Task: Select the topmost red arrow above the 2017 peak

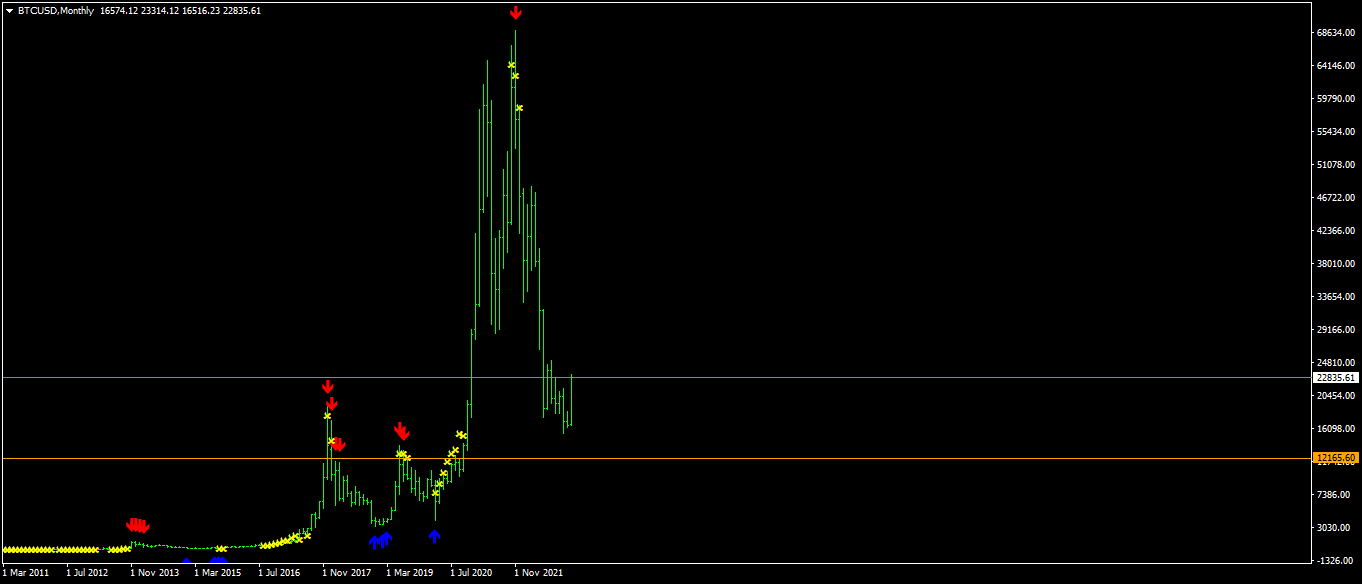Action: (327, 387)
